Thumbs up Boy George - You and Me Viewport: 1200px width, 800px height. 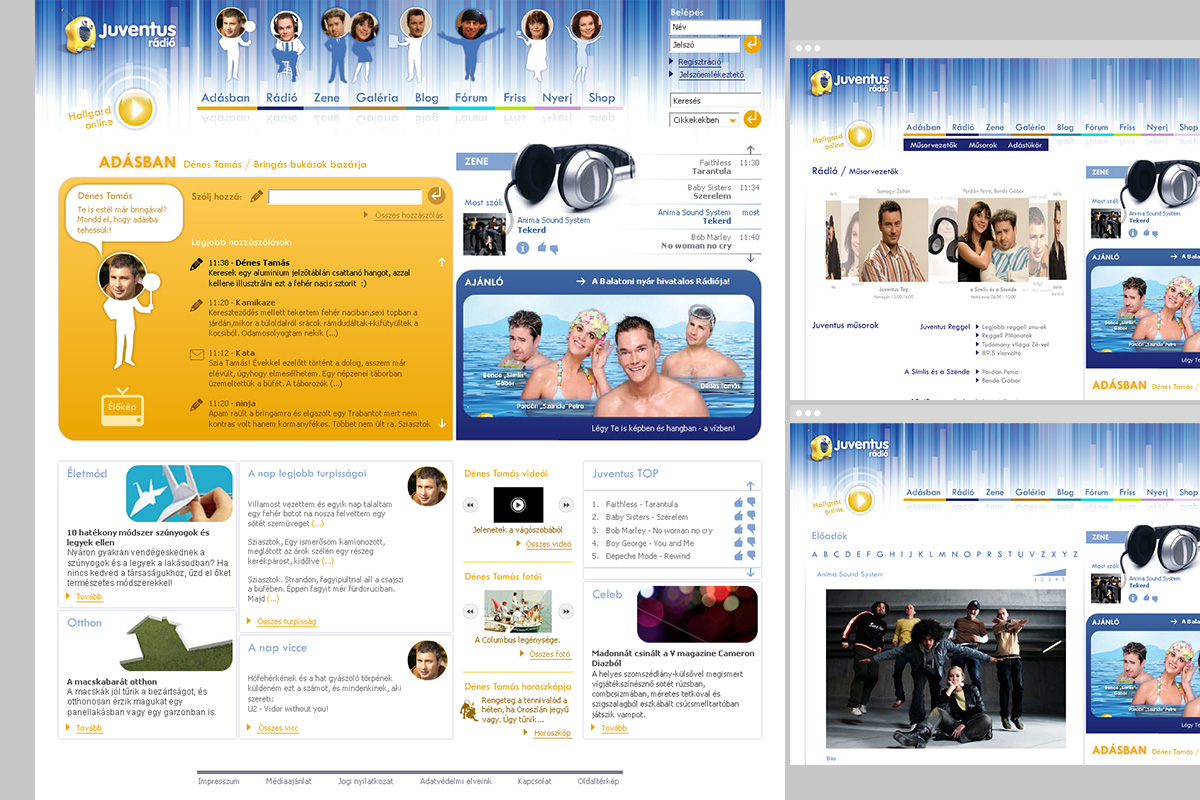click(739, 542)
